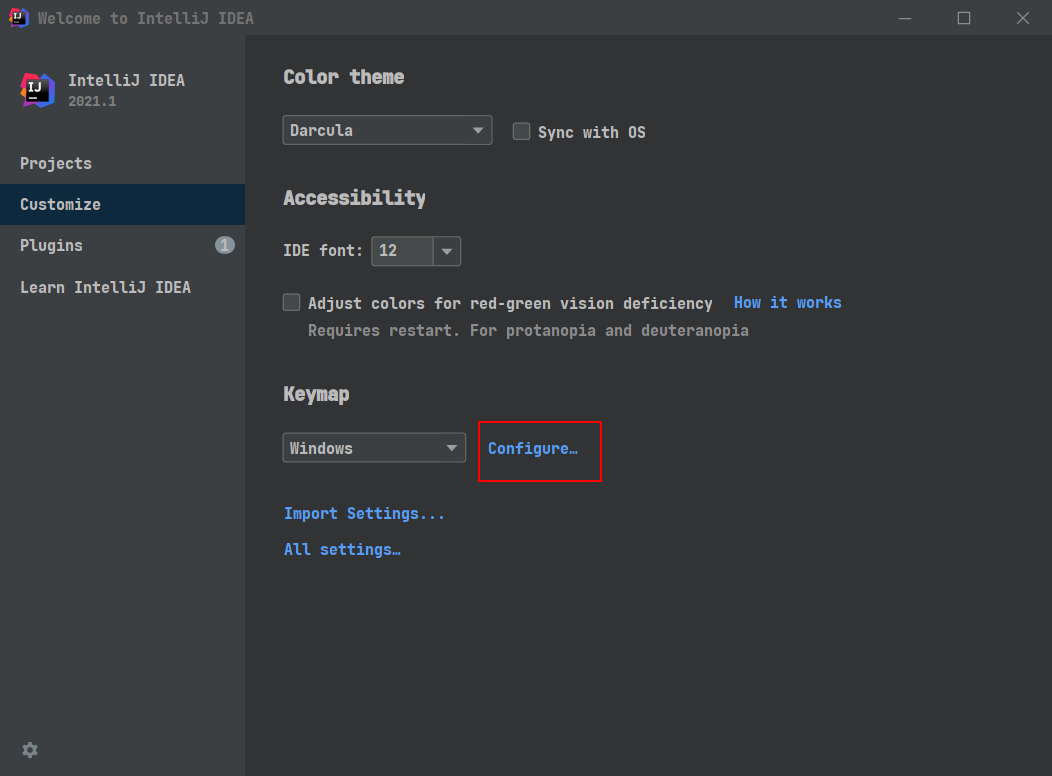
Task: Toggle red-green vision deficiency color adjustment
Action: [x=291, y=302]
